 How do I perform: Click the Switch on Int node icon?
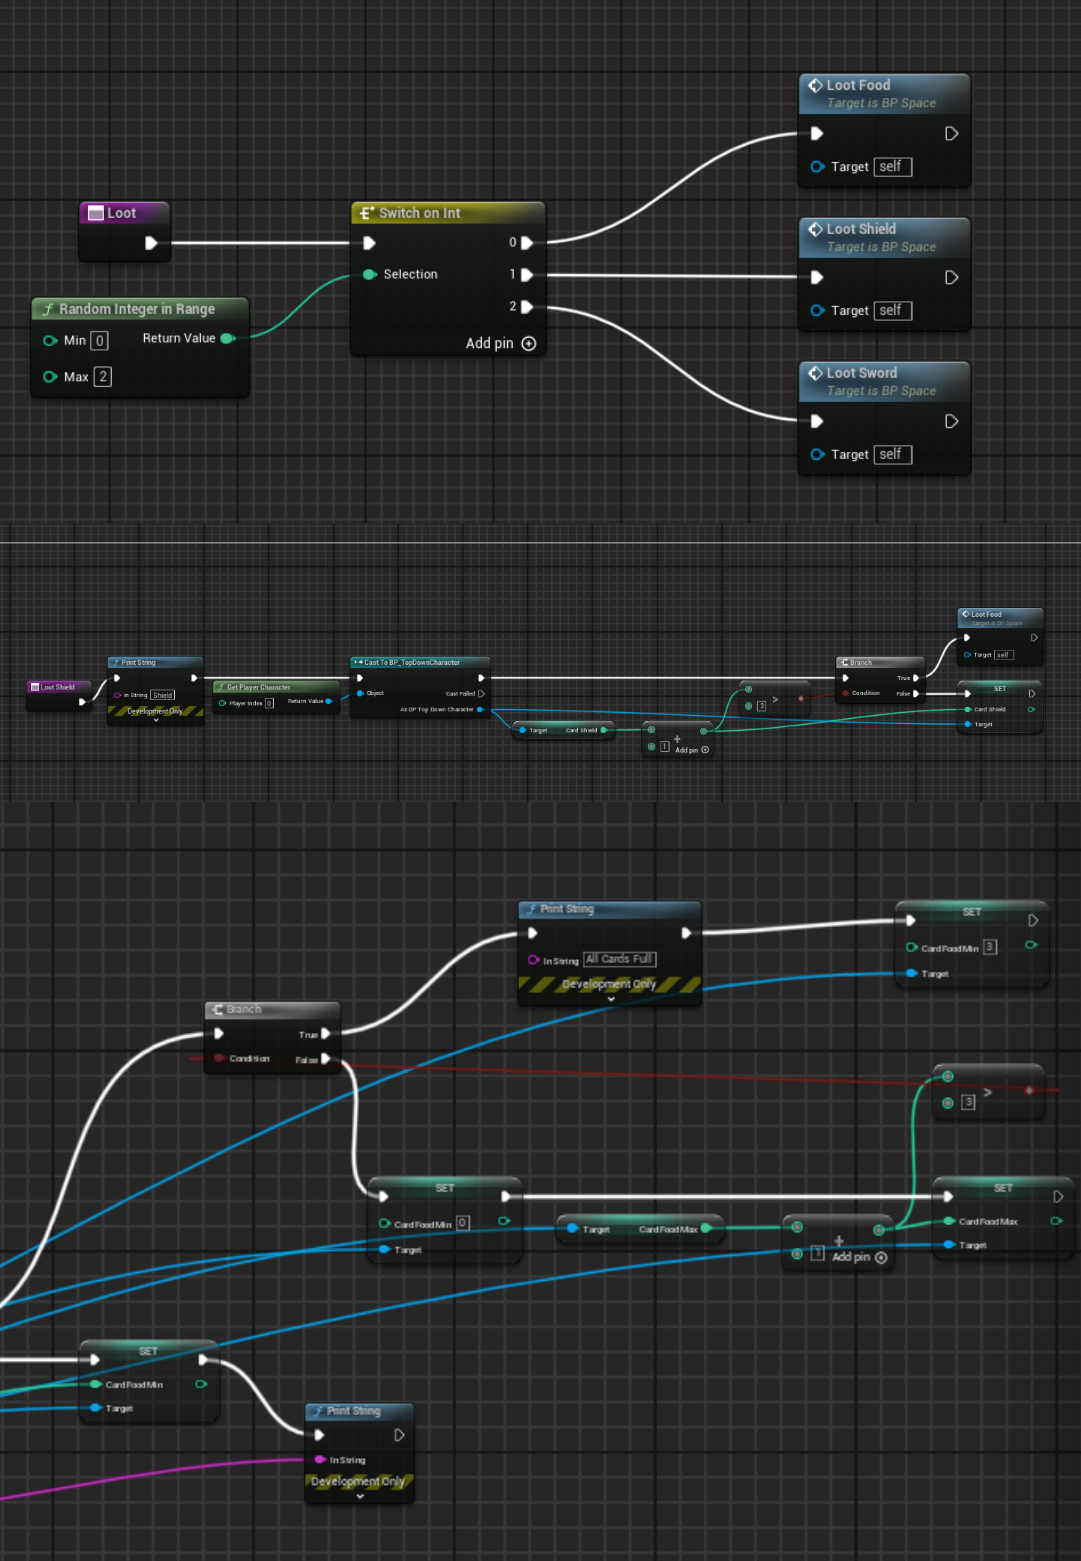coord(364,212)
